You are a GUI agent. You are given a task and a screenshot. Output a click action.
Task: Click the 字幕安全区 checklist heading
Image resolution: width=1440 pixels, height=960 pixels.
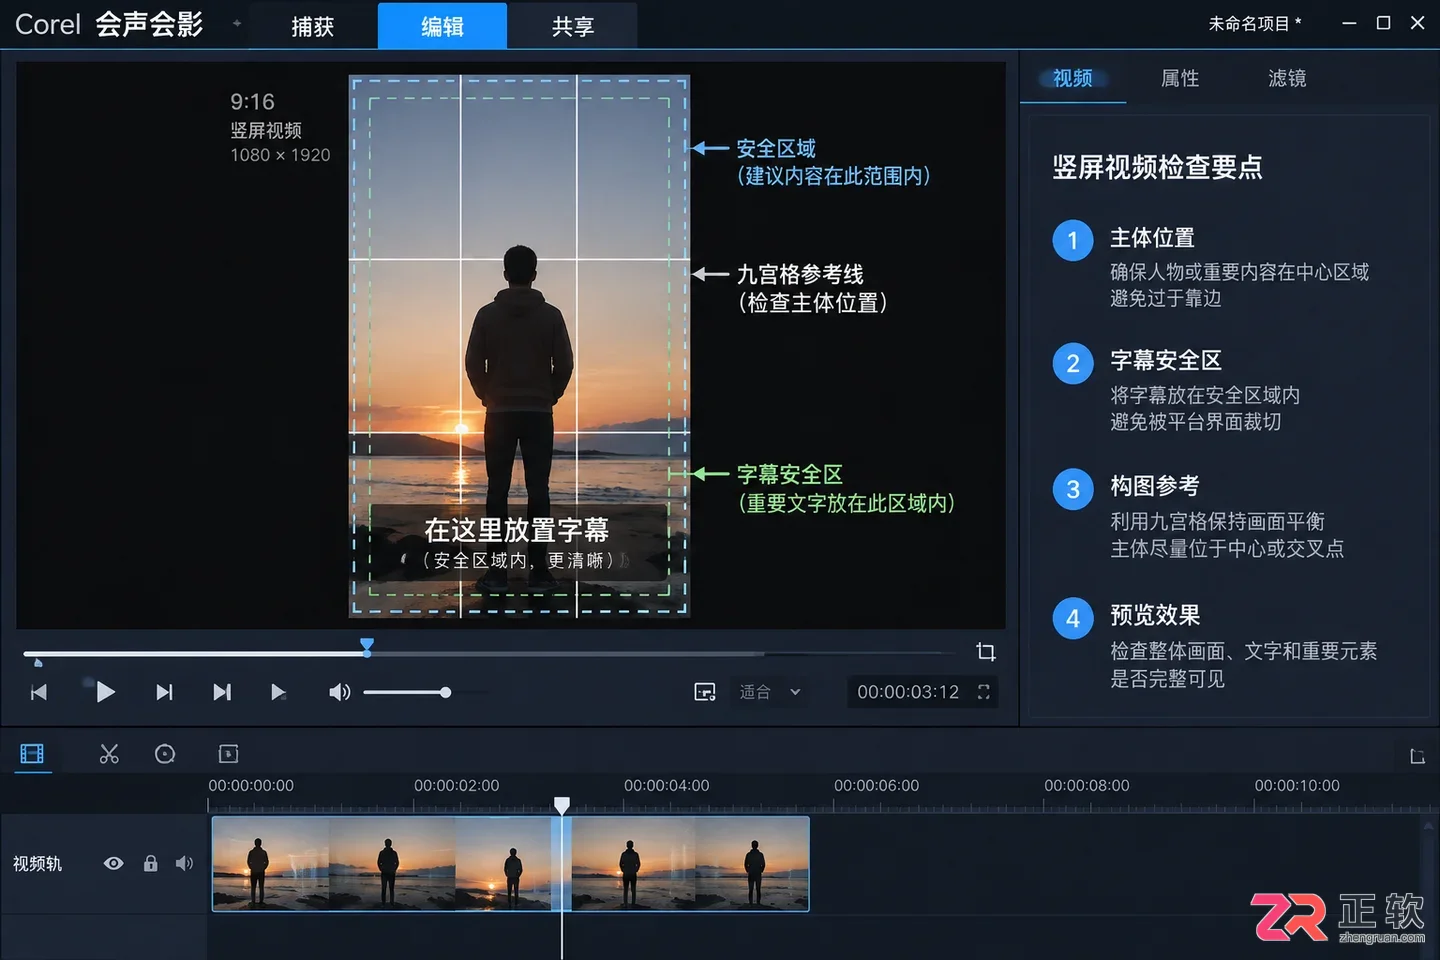click(1166, 360)
